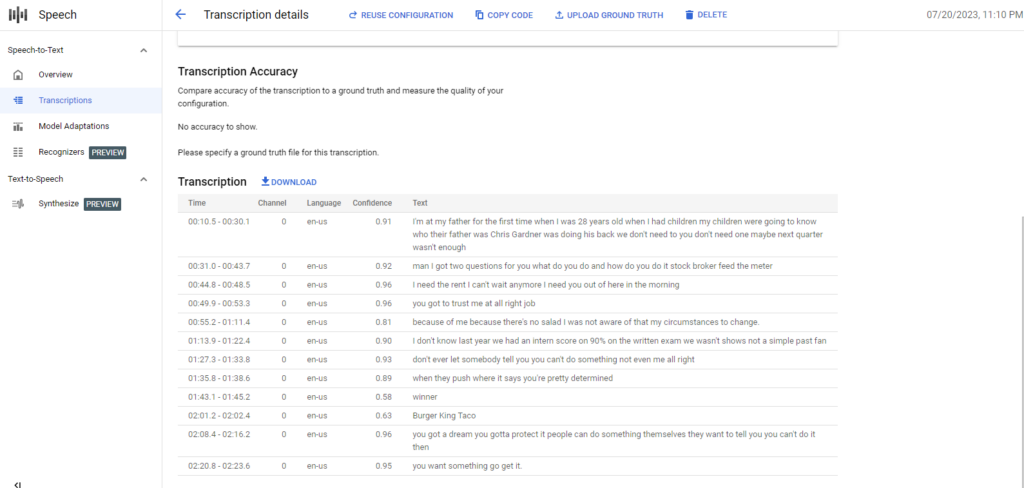Click the COPY CODE button
The height and width of the screenshot is (488, 1024).
[x=504, y=15]
